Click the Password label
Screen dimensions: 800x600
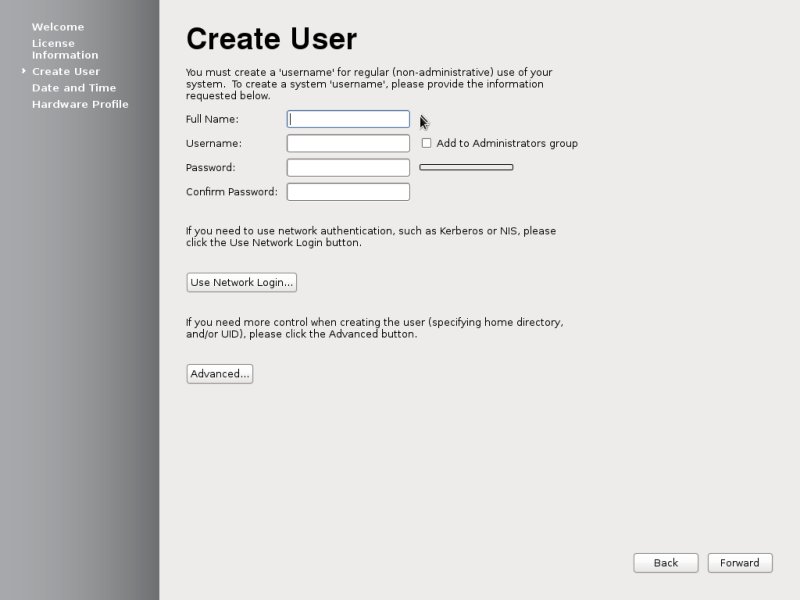(x=211, y=167)
